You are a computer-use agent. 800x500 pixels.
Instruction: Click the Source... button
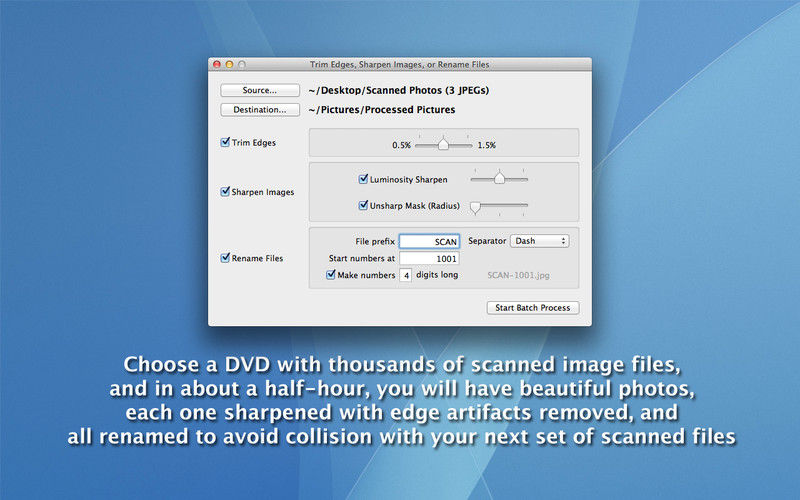[260, 90]
